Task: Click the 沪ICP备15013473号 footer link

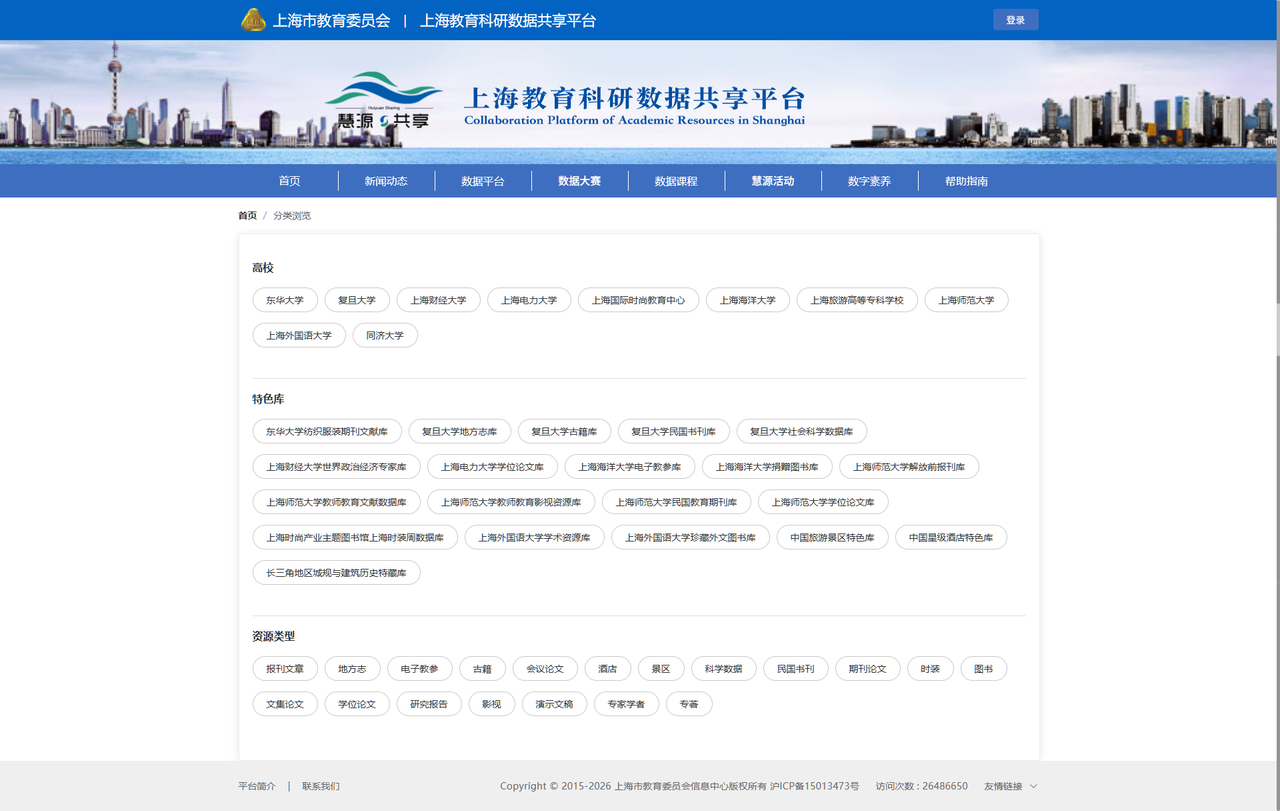Action: pos(814,786)
